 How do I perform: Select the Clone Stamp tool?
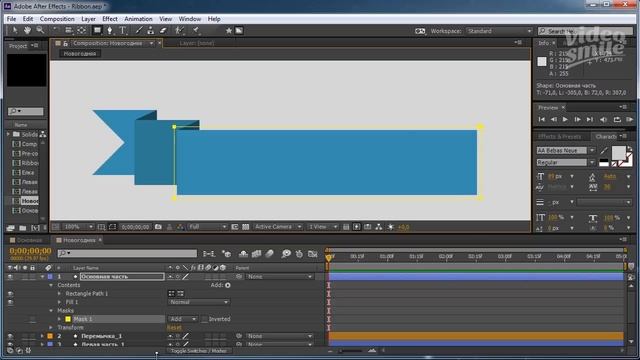[151, 31]
